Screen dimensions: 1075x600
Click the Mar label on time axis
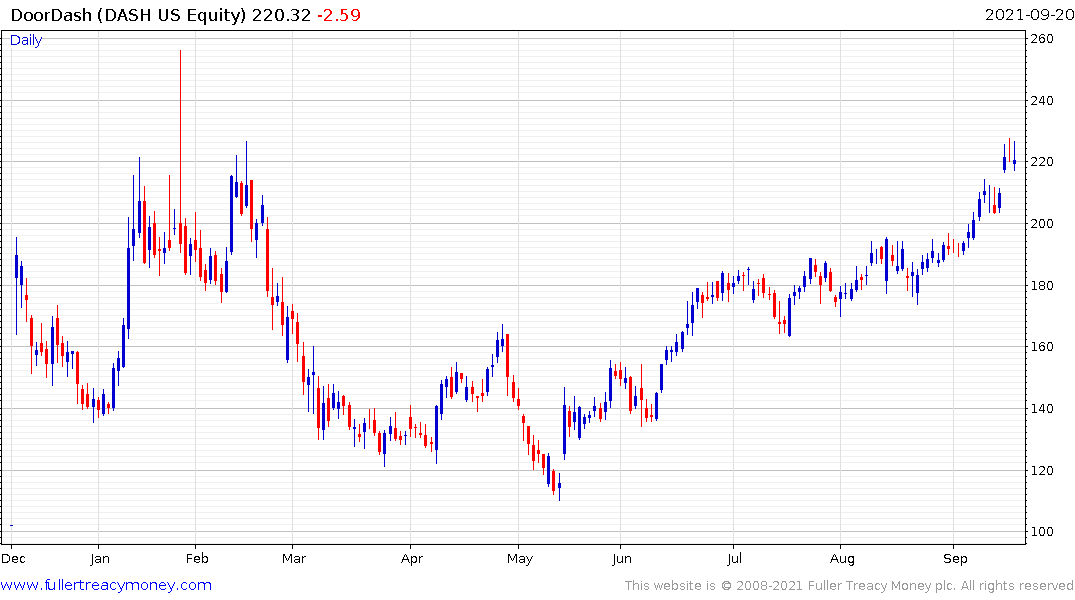pos(293,559)
